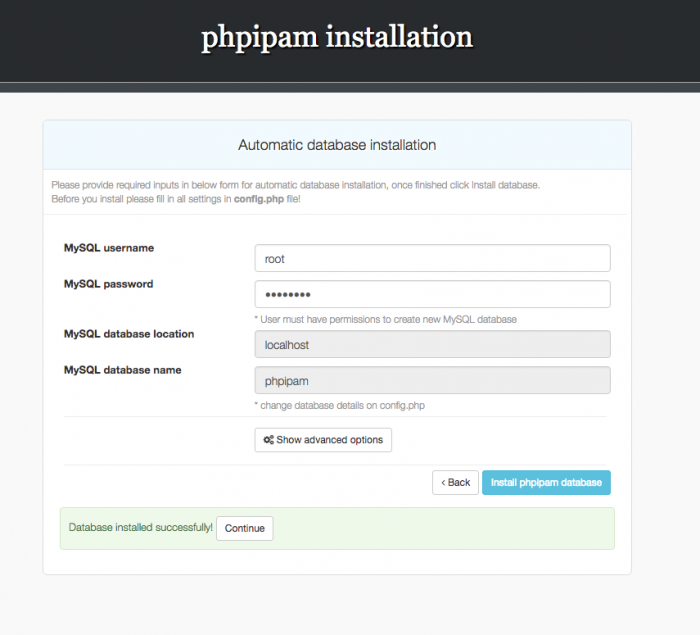700x635 pixels.
Task: Click the MySQL username field
Action: (432, 258)
